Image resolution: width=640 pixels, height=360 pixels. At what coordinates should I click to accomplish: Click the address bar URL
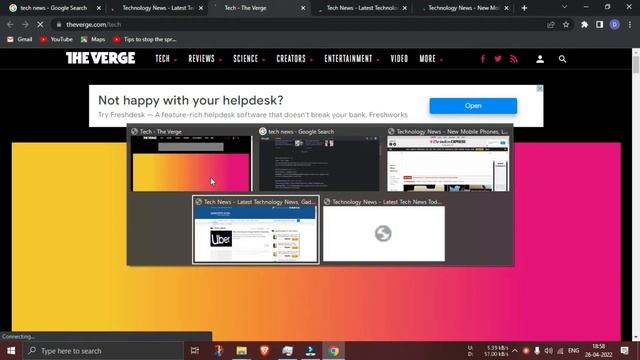point(93,24)
